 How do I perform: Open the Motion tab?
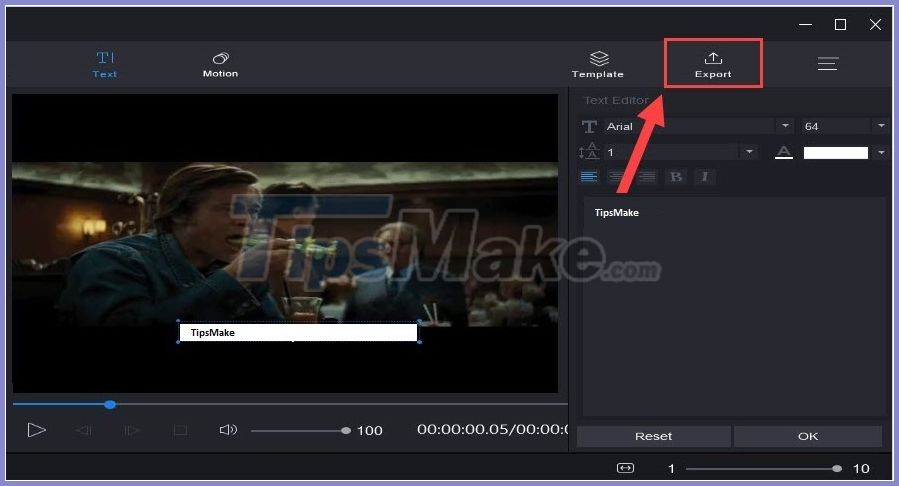pos(220,64)
